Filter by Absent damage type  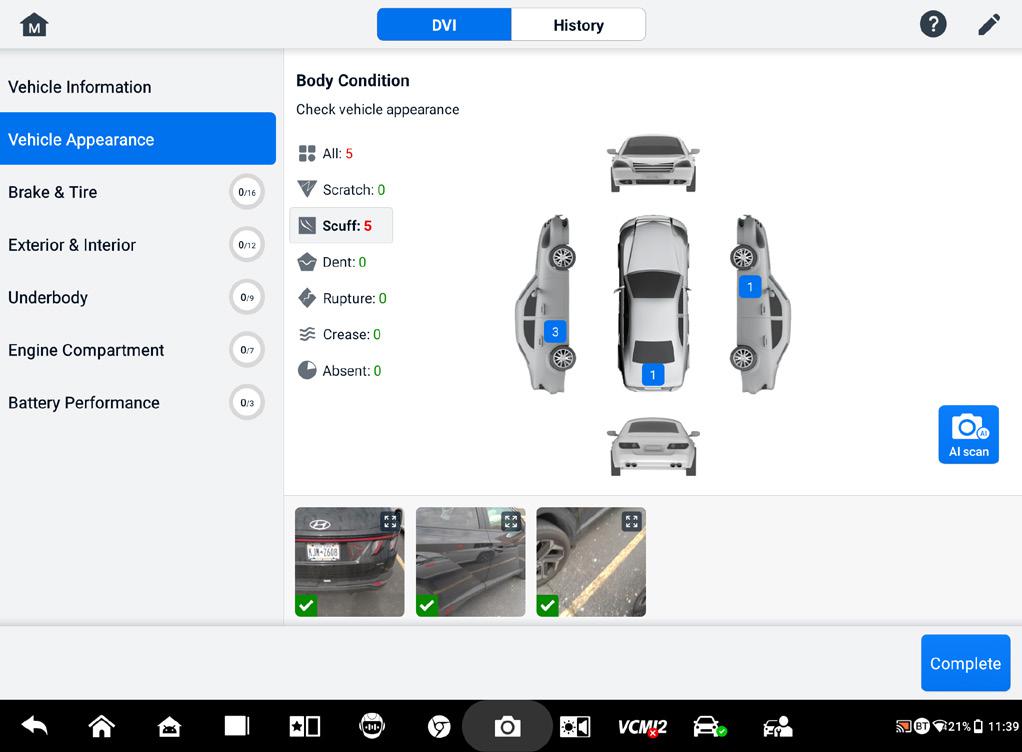click(340, 371)
